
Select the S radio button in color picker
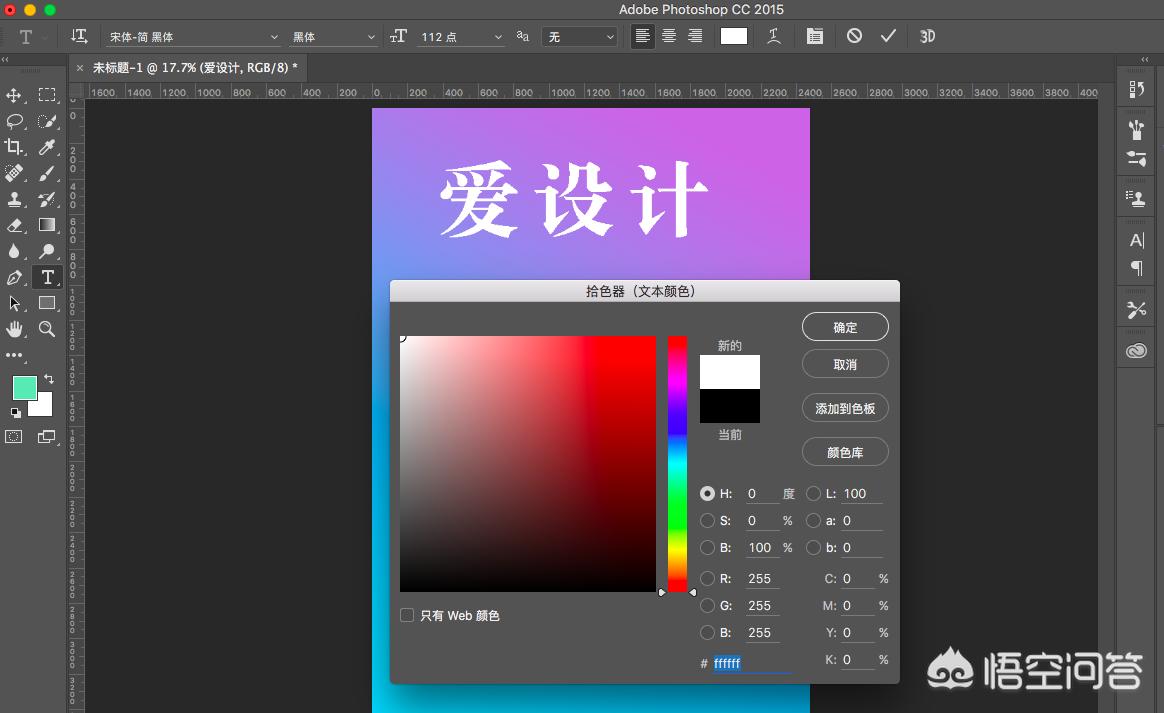click(709, 520)
